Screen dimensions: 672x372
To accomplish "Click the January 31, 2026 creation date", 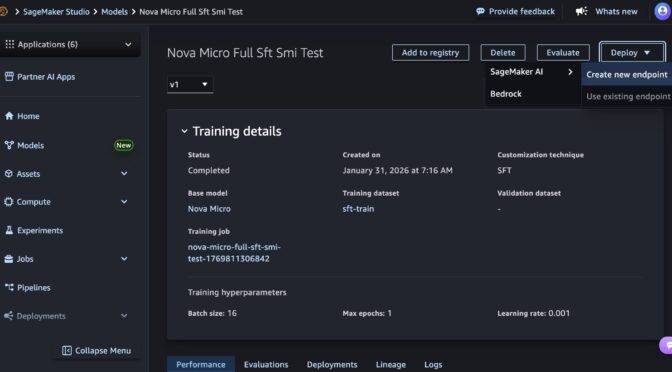I will pos(397,170).
